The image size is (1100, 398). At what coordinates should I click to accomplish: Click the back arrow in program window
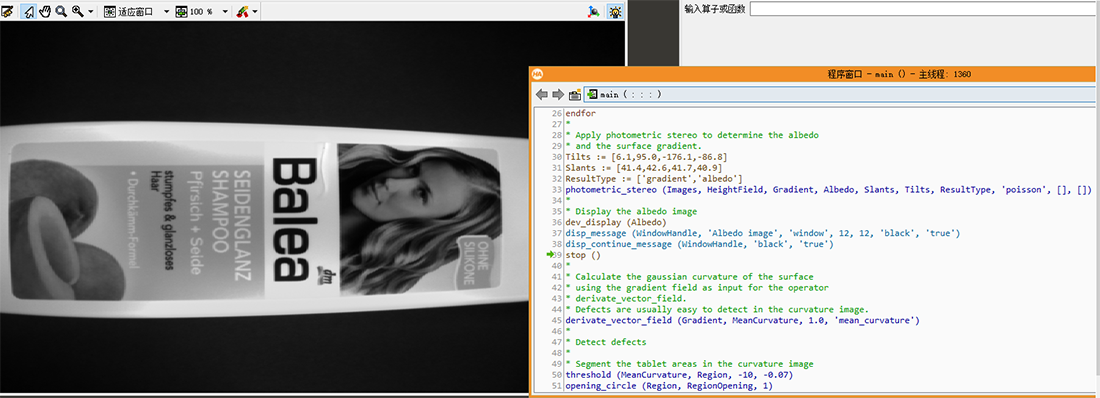pyautogui.click(x=542, y=94)
